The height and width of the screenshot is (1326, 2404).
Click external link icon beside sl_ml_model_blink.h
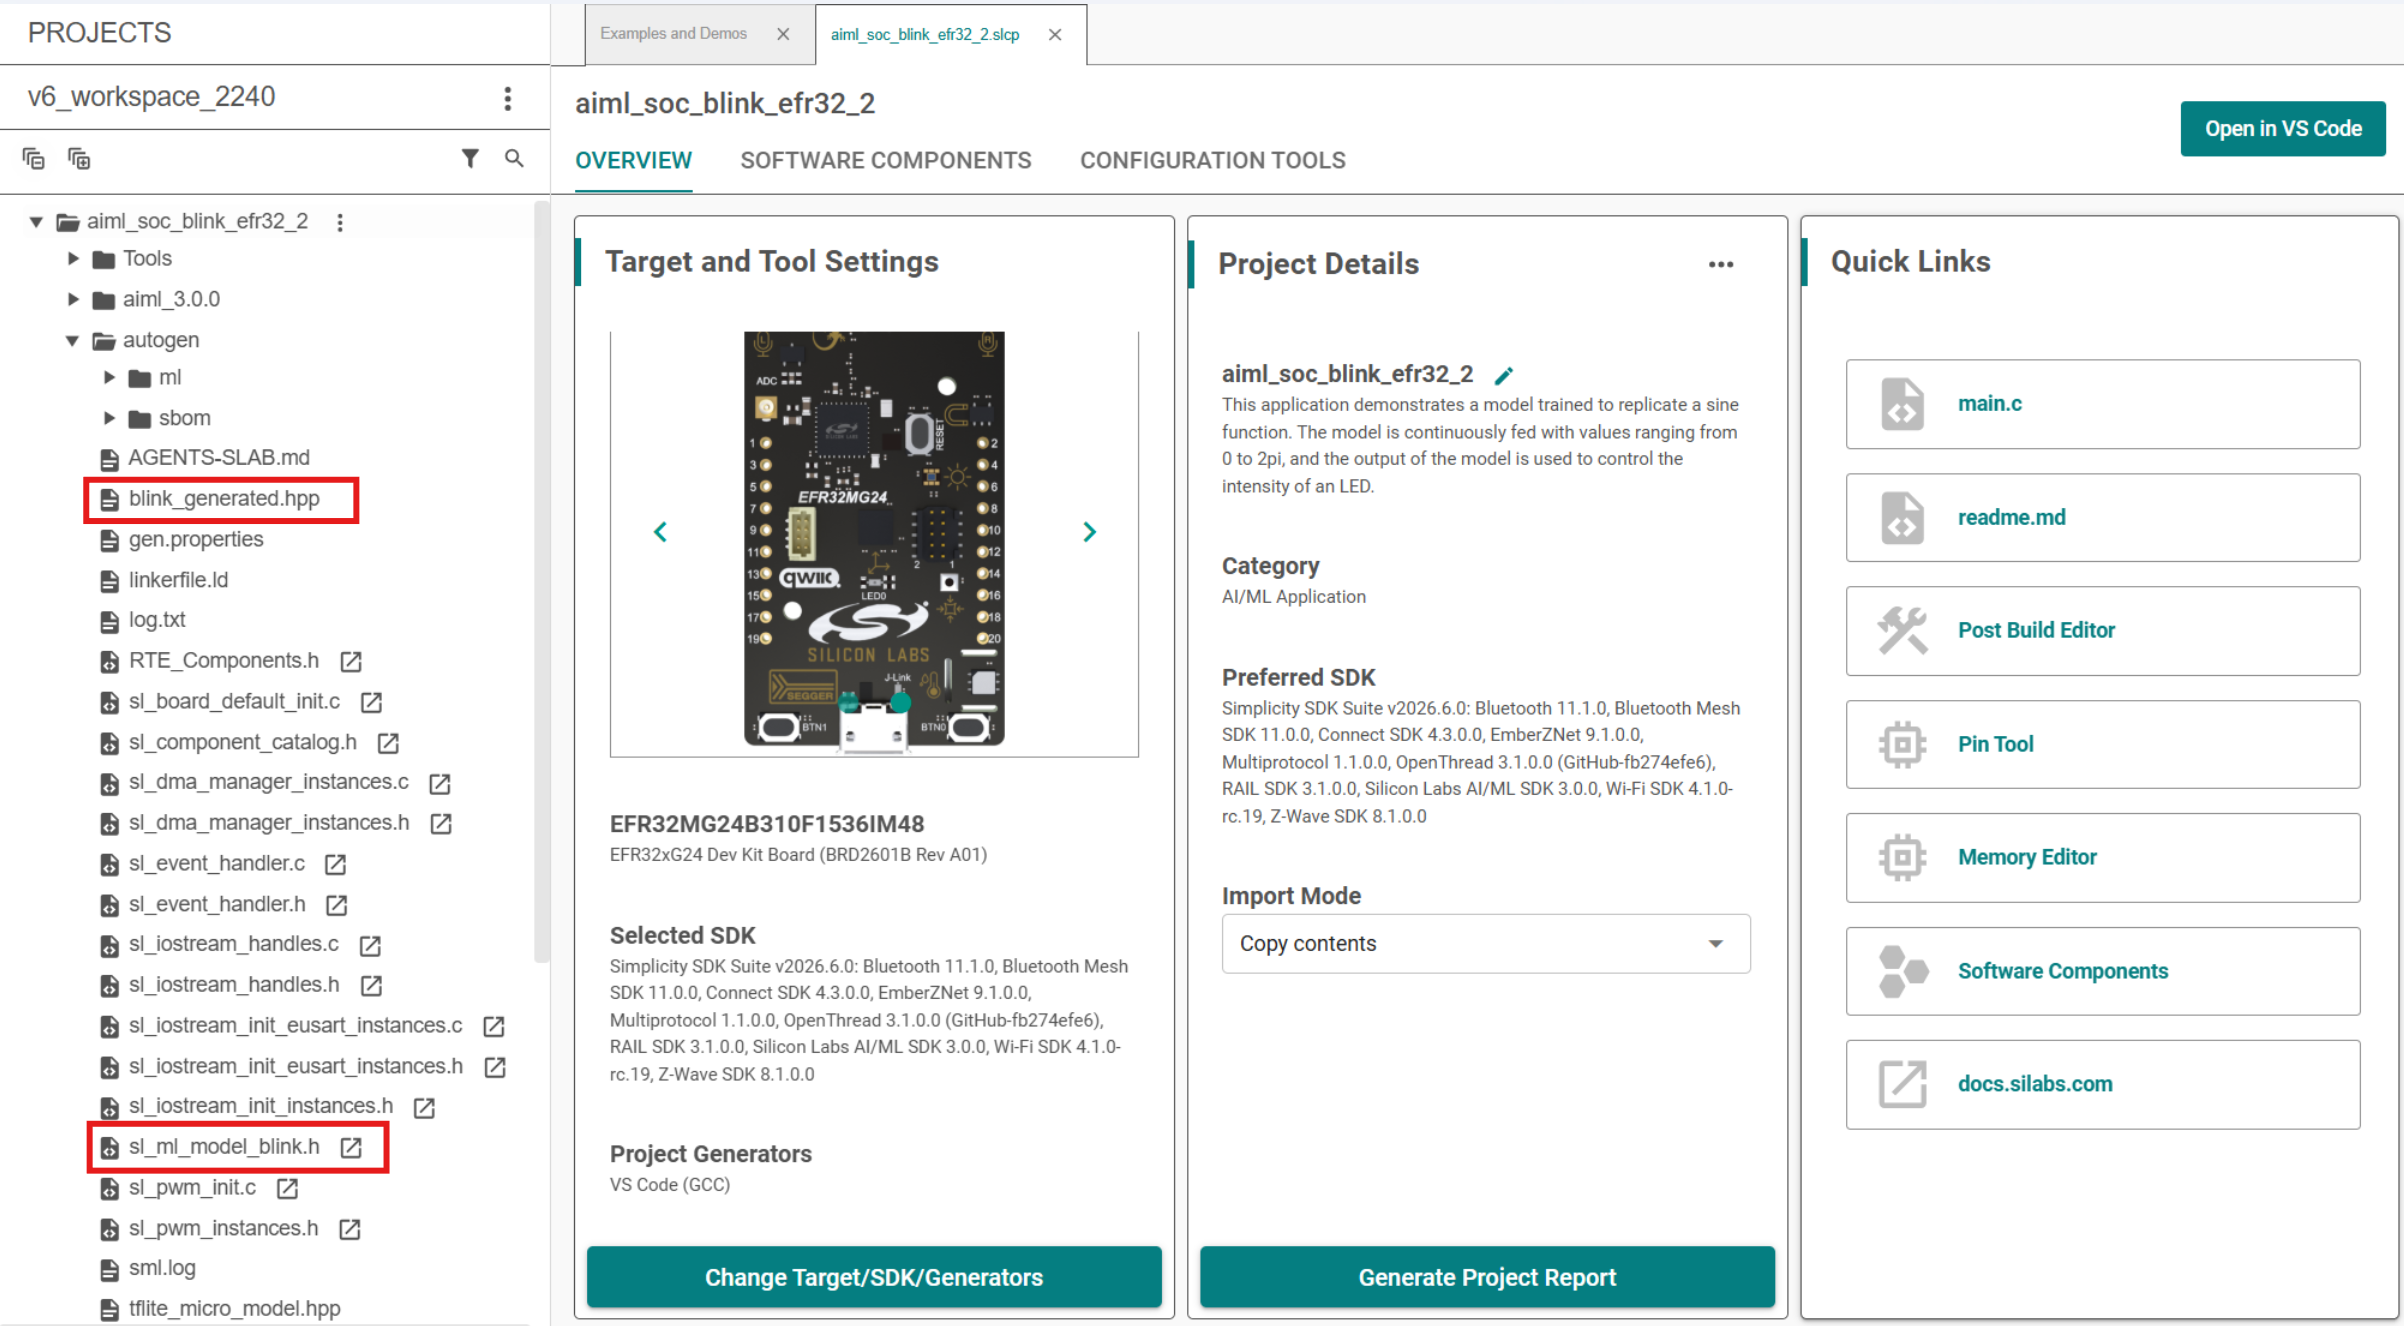(x=351, y=1147)
